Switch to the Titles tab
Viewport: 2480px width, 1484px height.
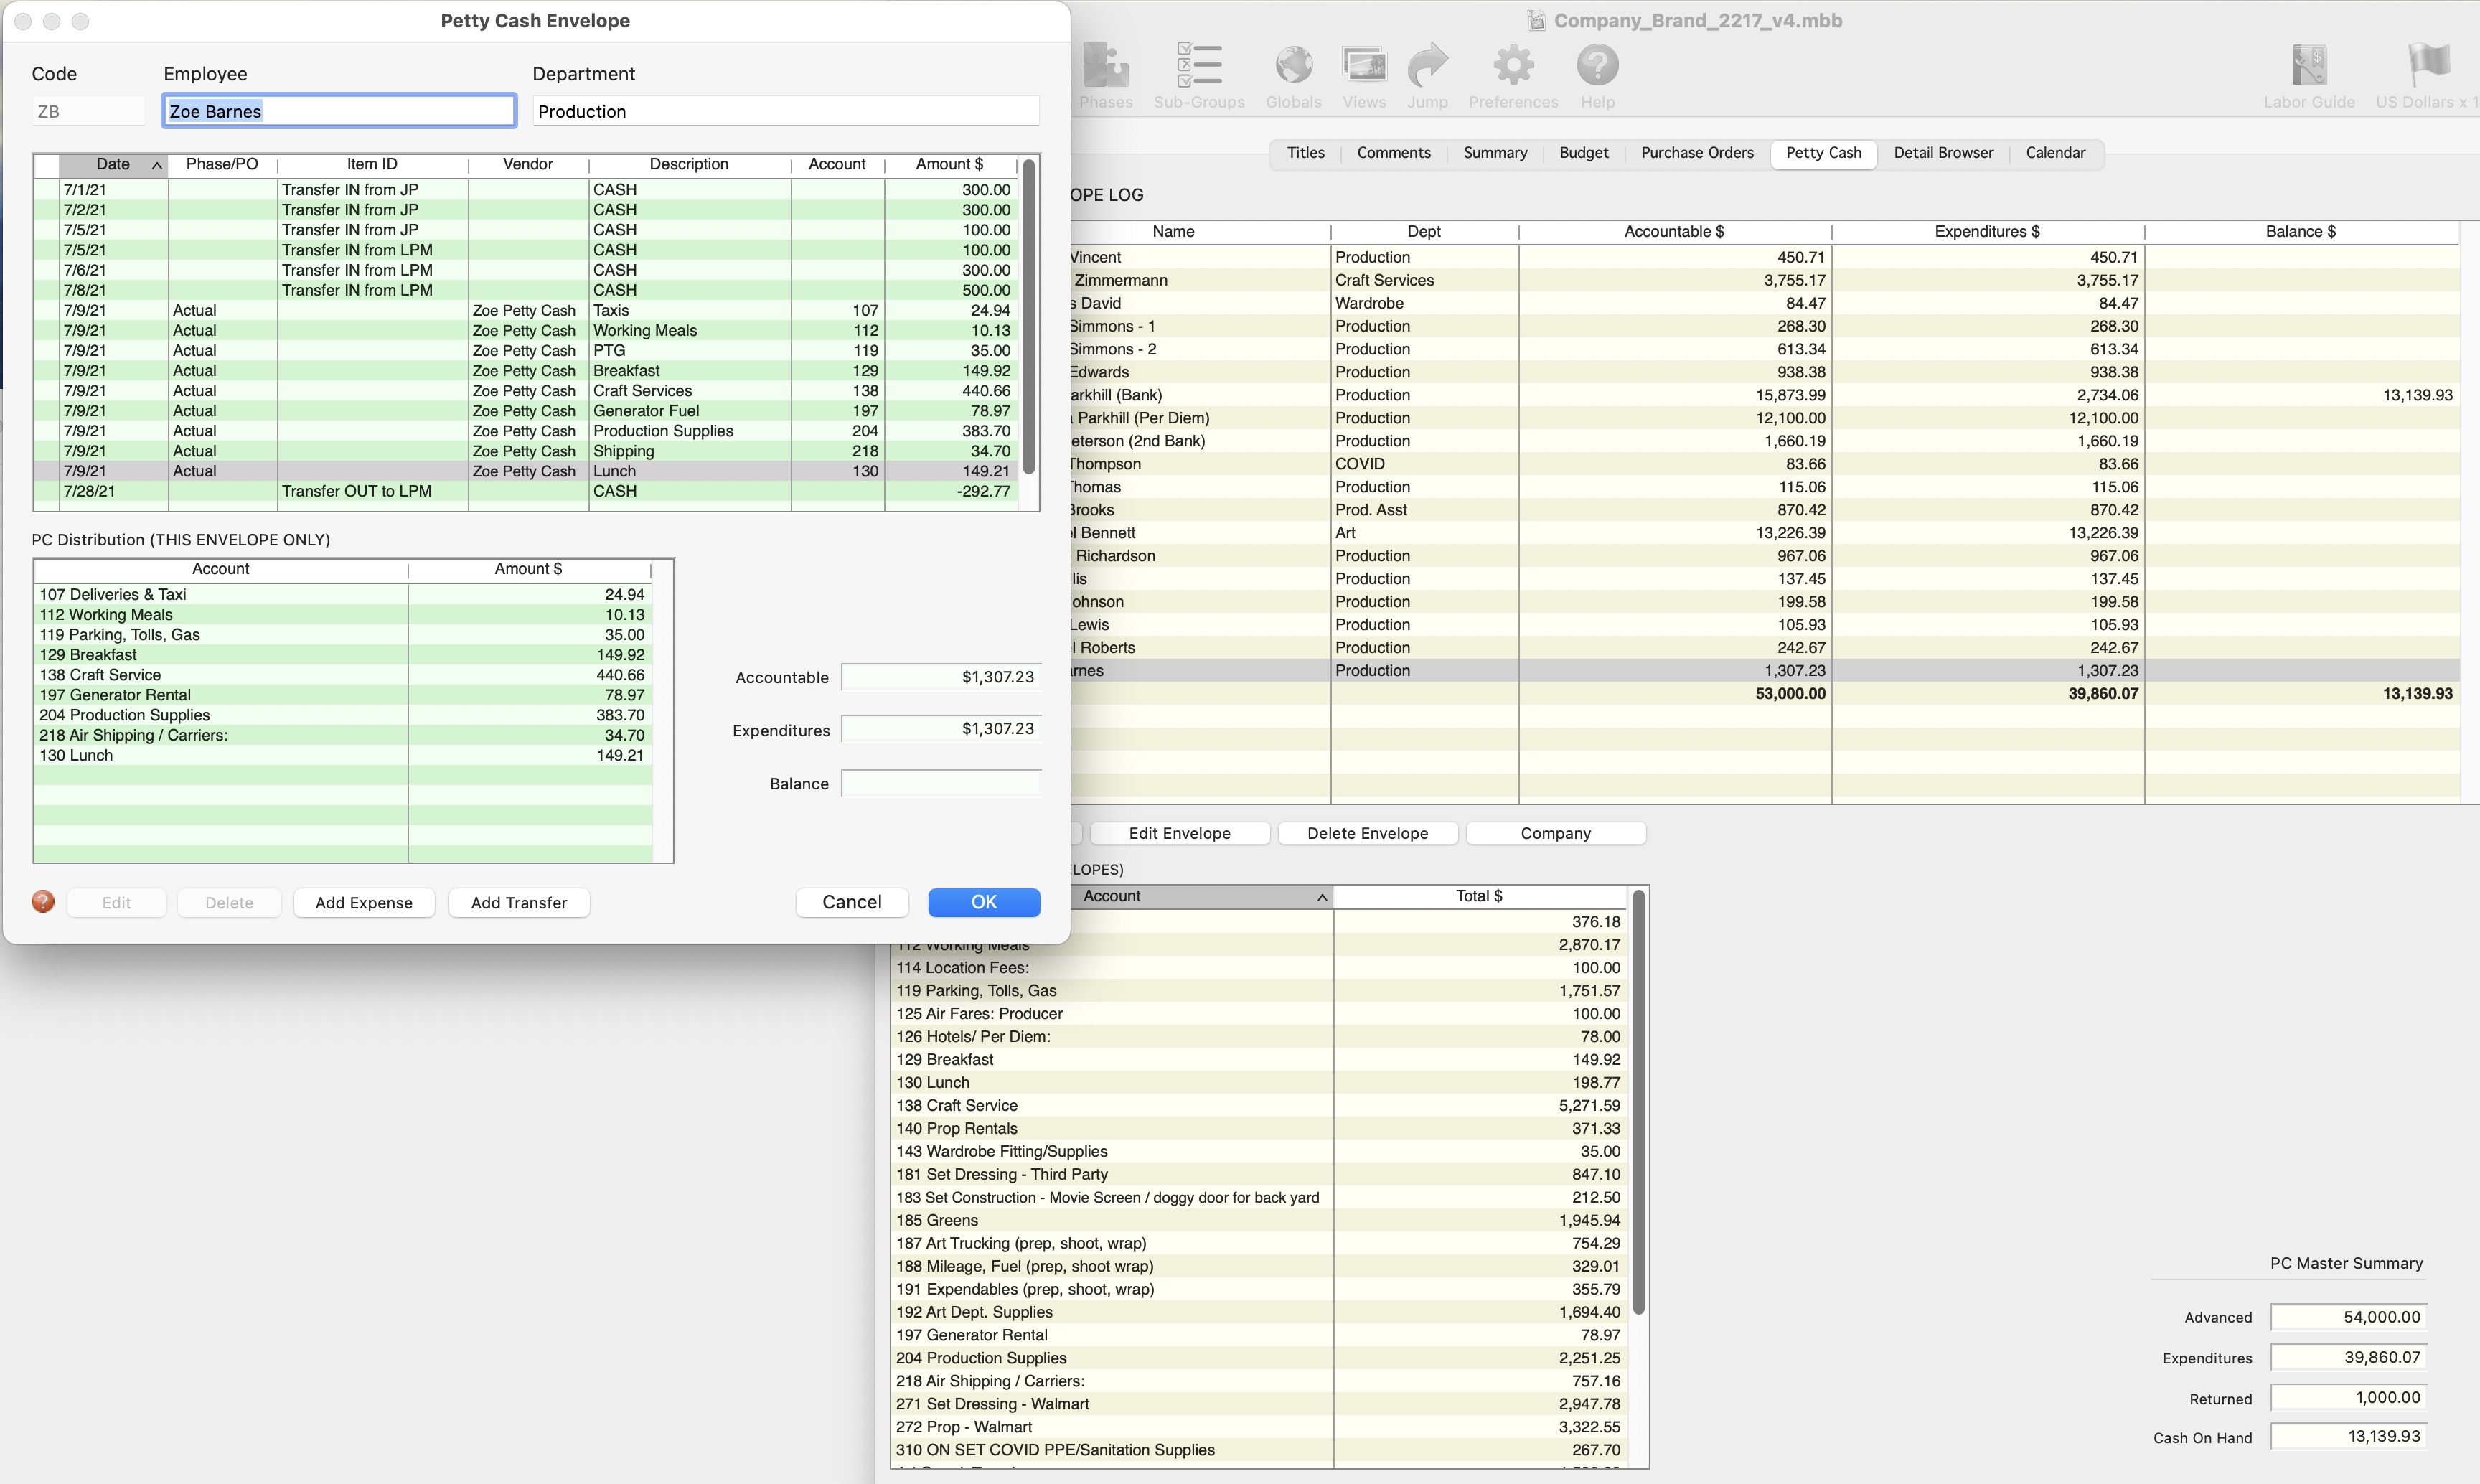pos(1305,153)
